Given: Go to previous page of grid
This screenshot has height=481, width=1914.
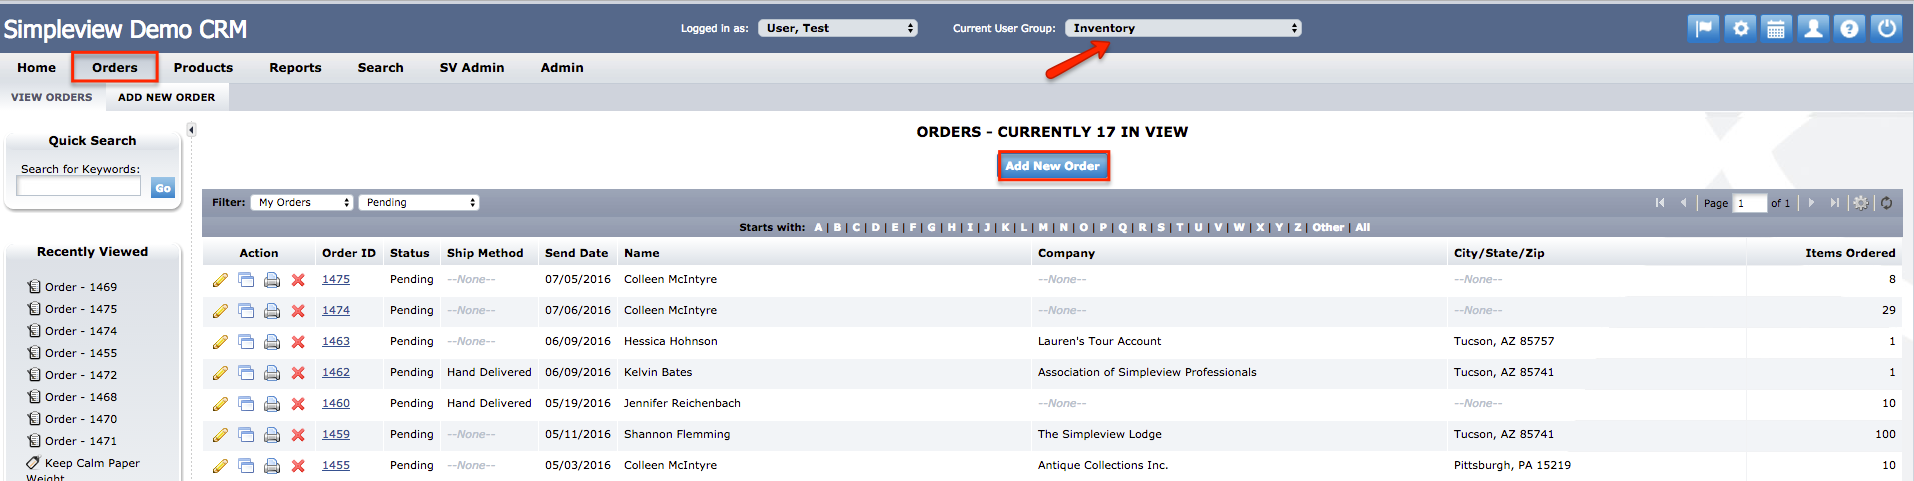Looking at the screenshot, I should [1683, 202].
